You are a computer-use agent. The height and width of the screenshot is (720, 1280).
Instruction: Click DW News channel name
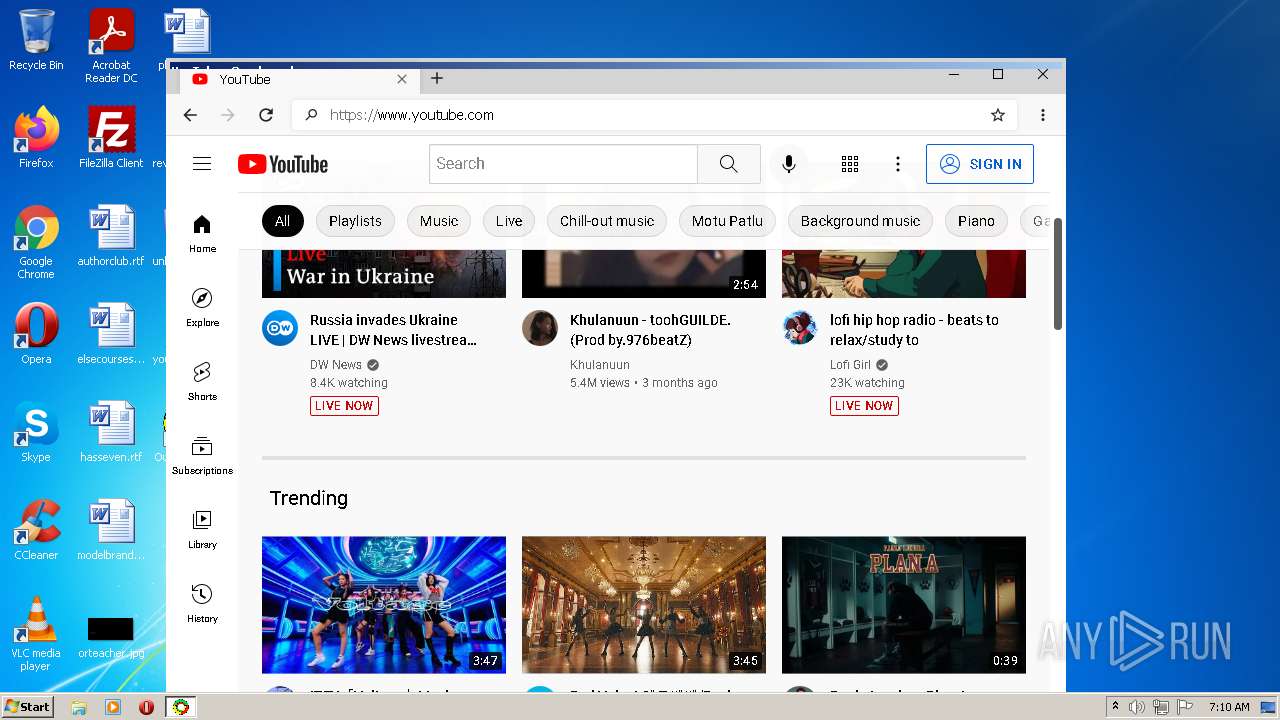pos(336,365)
